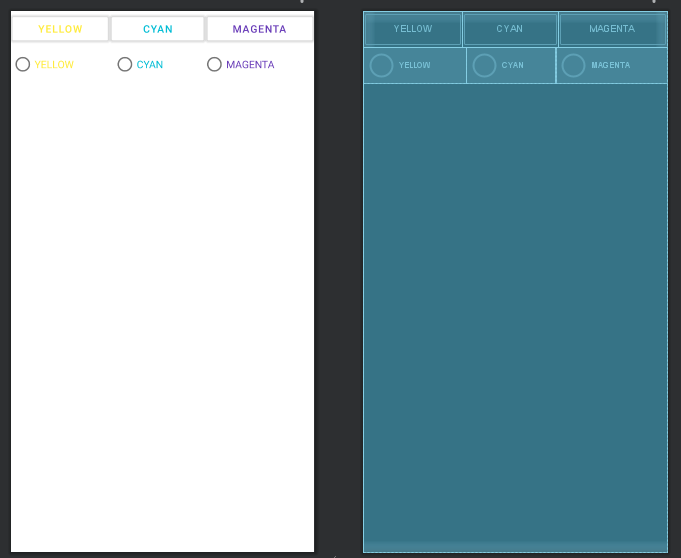Click the YELLOW button in blueprint view
This screenshot has height=558, width=681.
(413, 29)
